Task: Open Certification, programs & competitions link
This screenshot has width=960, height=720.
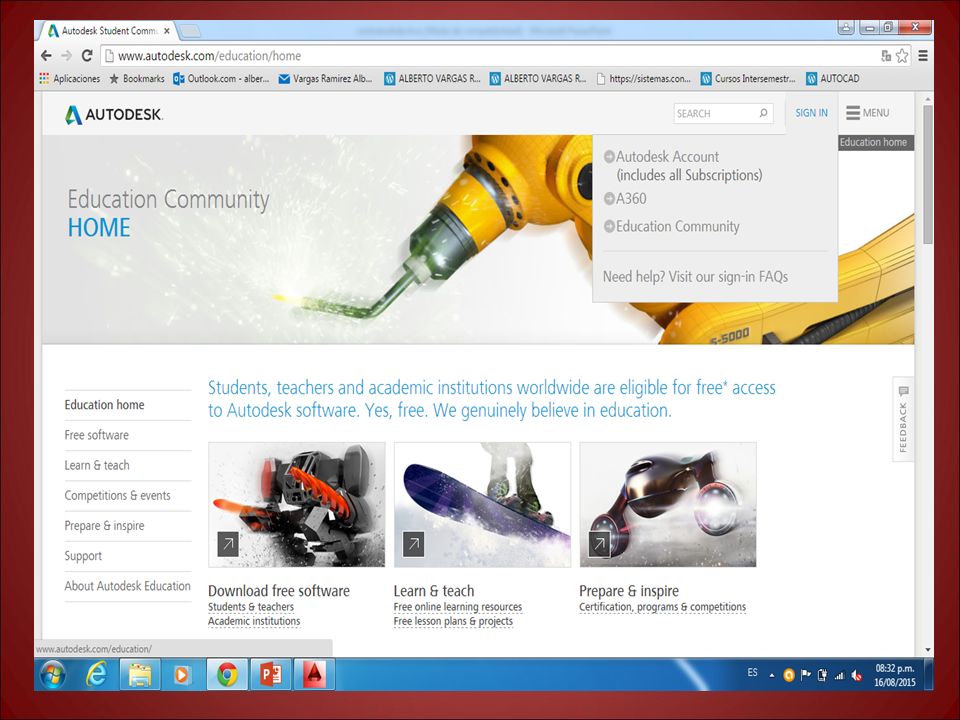Action: click(x=662, y=607)
